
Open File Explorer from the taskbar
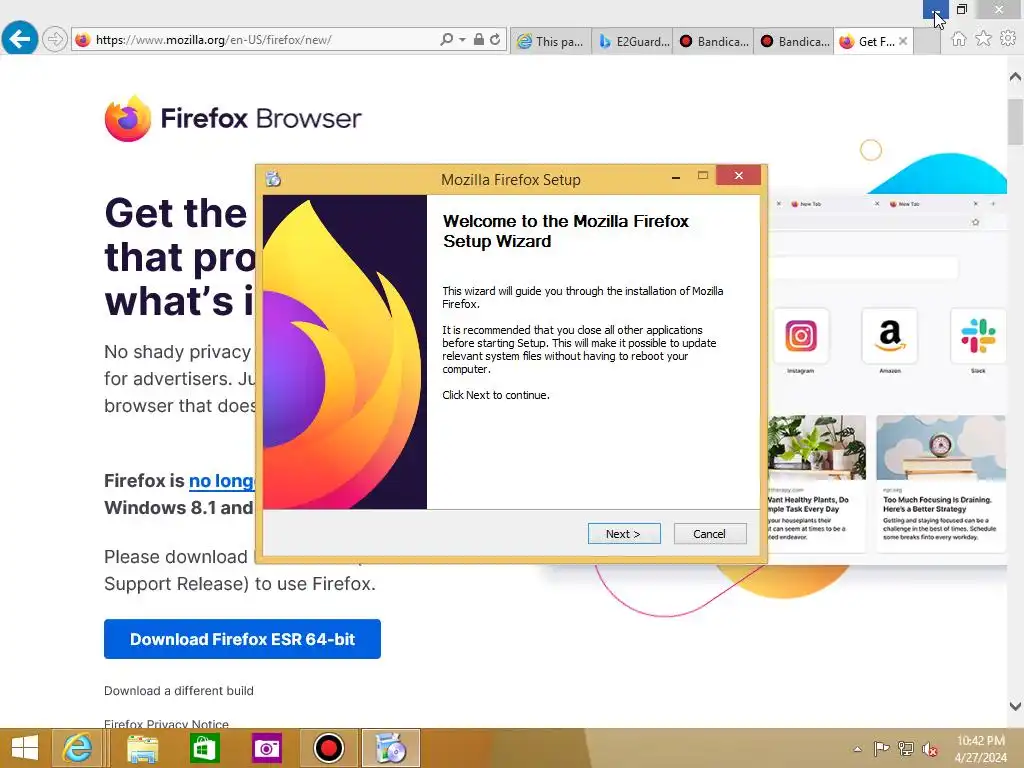(142, 748)
